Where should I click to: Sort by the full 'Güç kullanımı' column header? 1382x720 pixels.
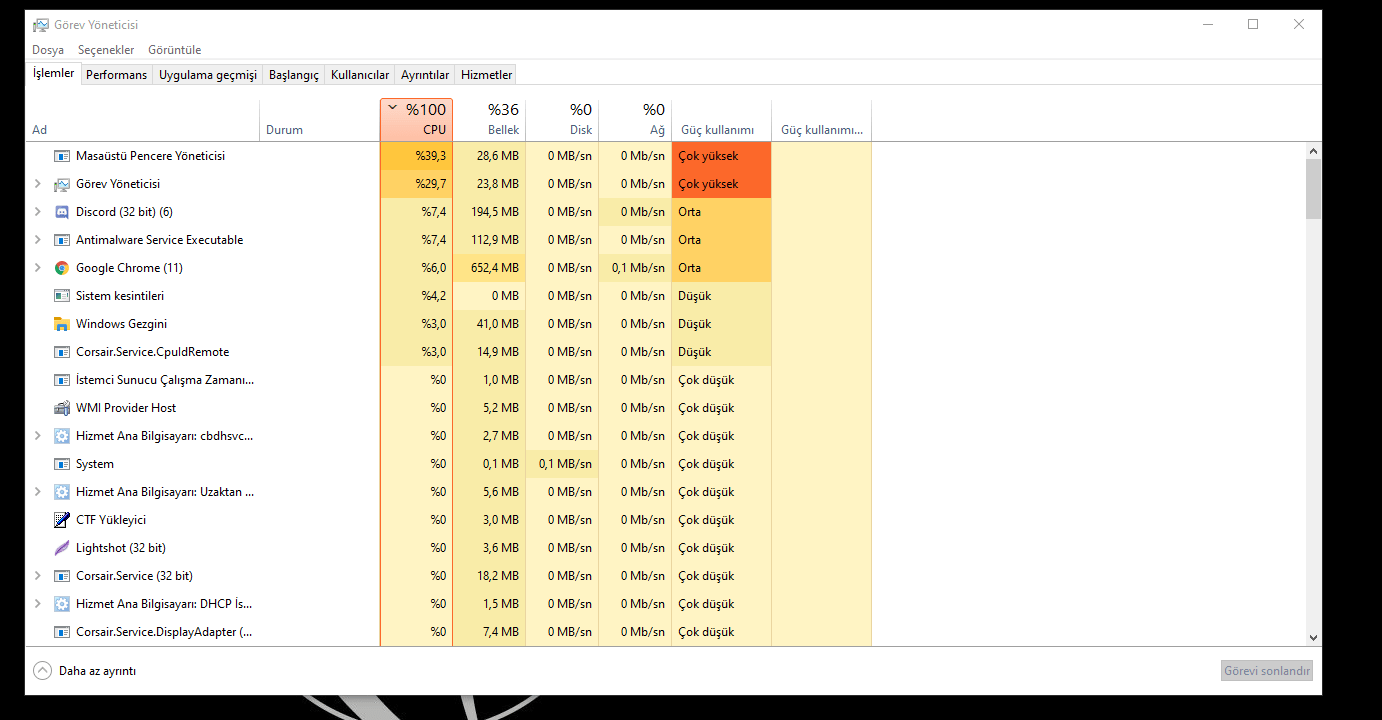tap(722, 120)
